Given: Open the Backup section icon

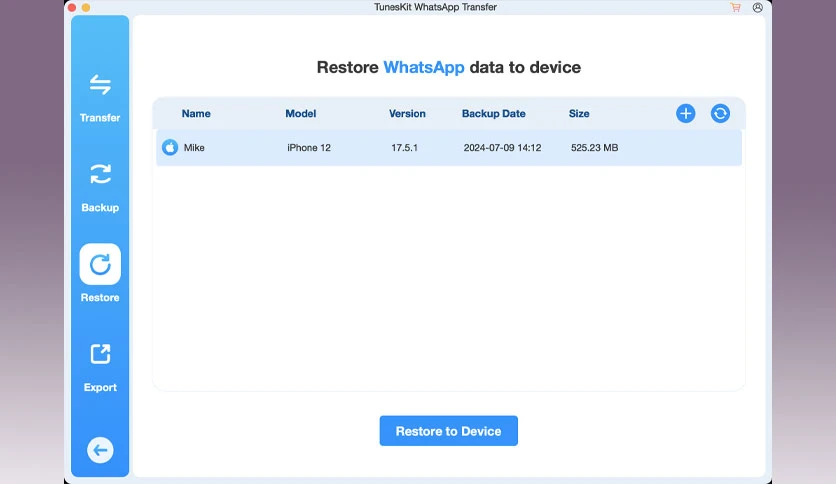Looking at the screenshot, I should pos(100,174).
